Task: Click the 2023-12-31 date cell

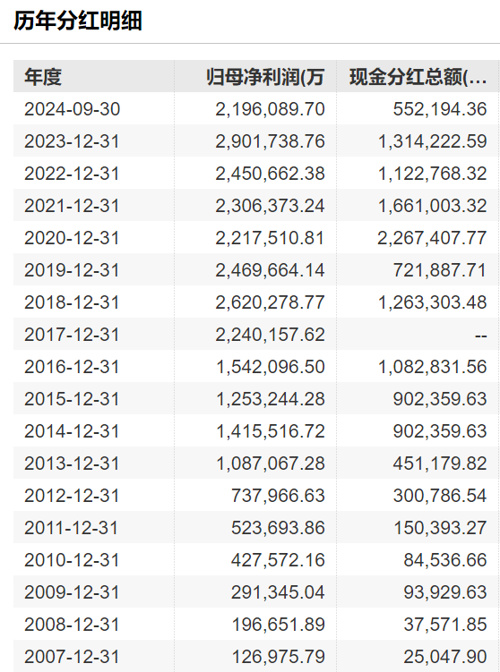Action: tap(72, 141)
